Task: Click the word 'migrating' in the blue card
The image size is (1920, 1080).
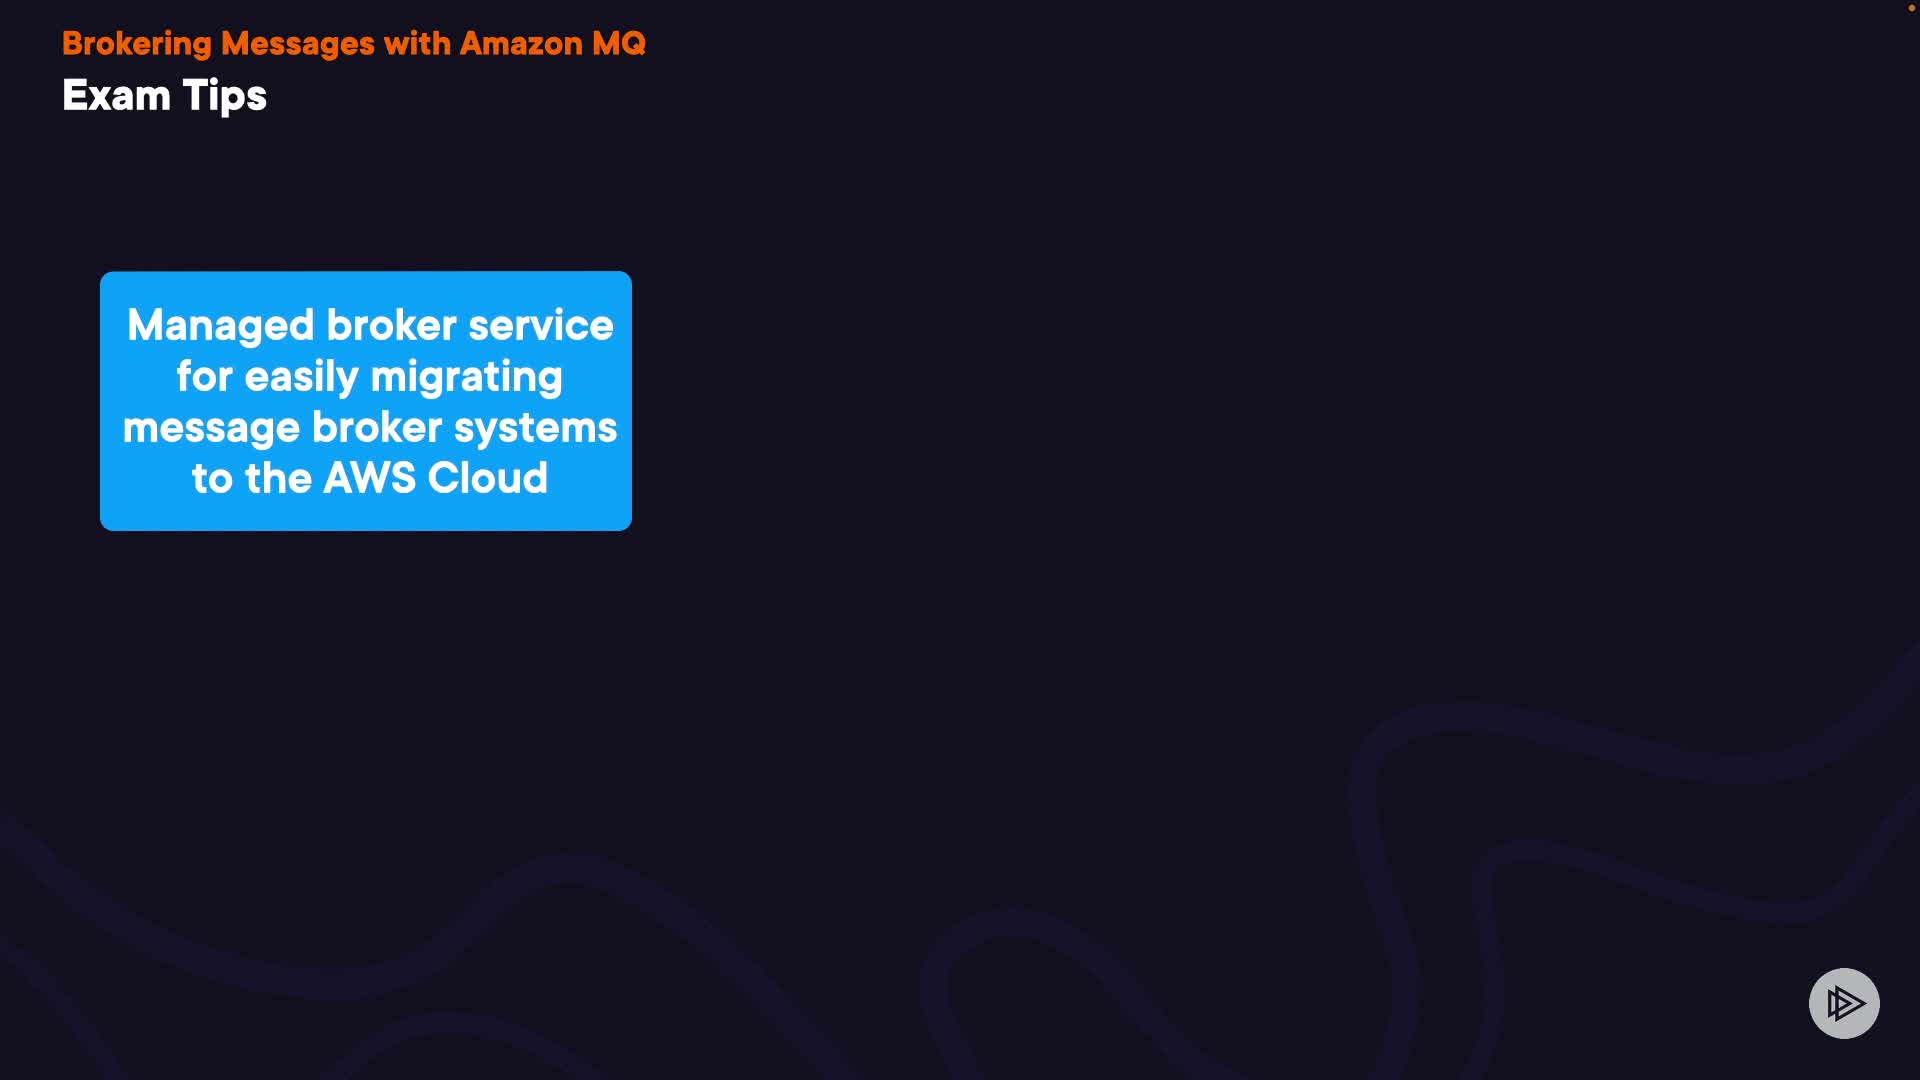Action: tap(467, 377)
